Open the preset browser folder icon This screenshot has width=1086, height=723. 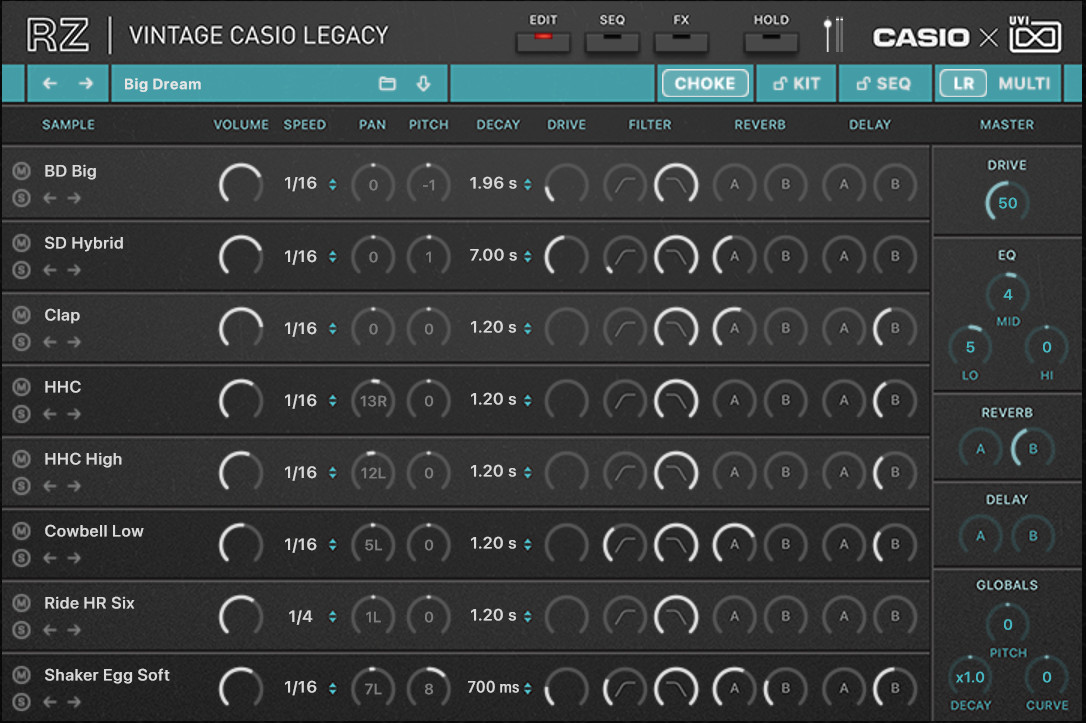click(x=387, y=84)
